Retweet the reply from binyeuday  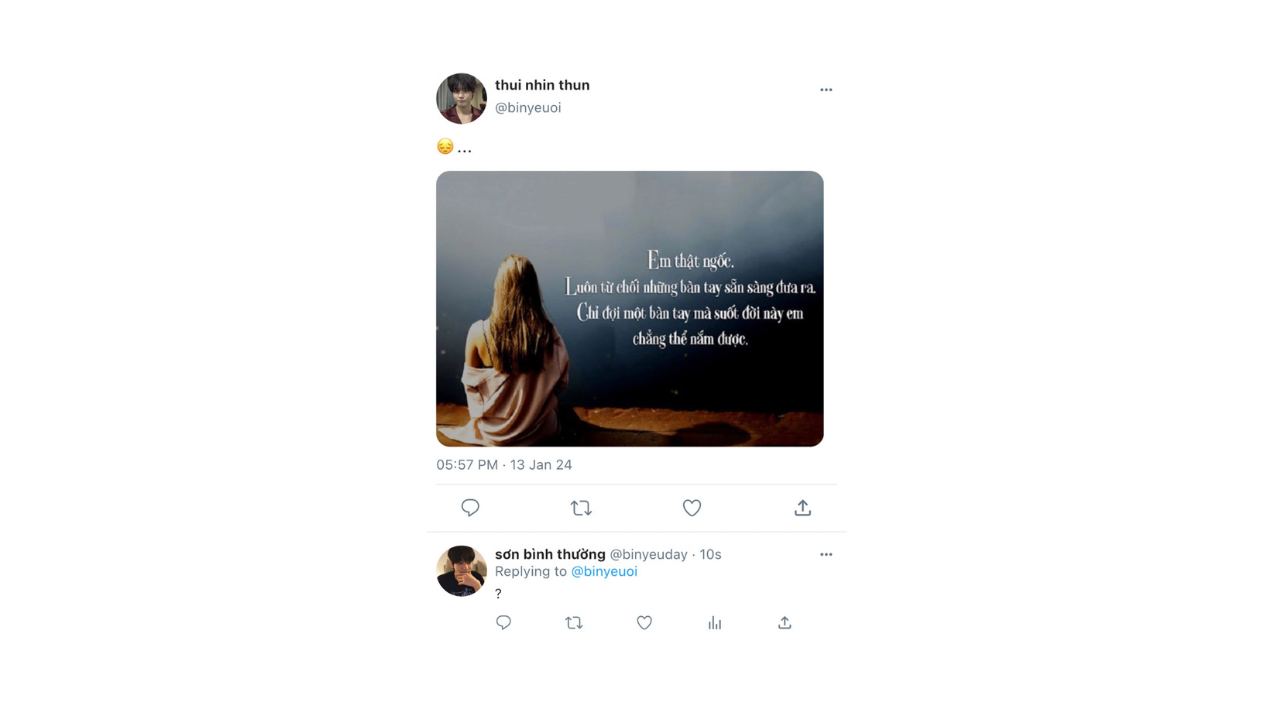(x=574, y=623)
